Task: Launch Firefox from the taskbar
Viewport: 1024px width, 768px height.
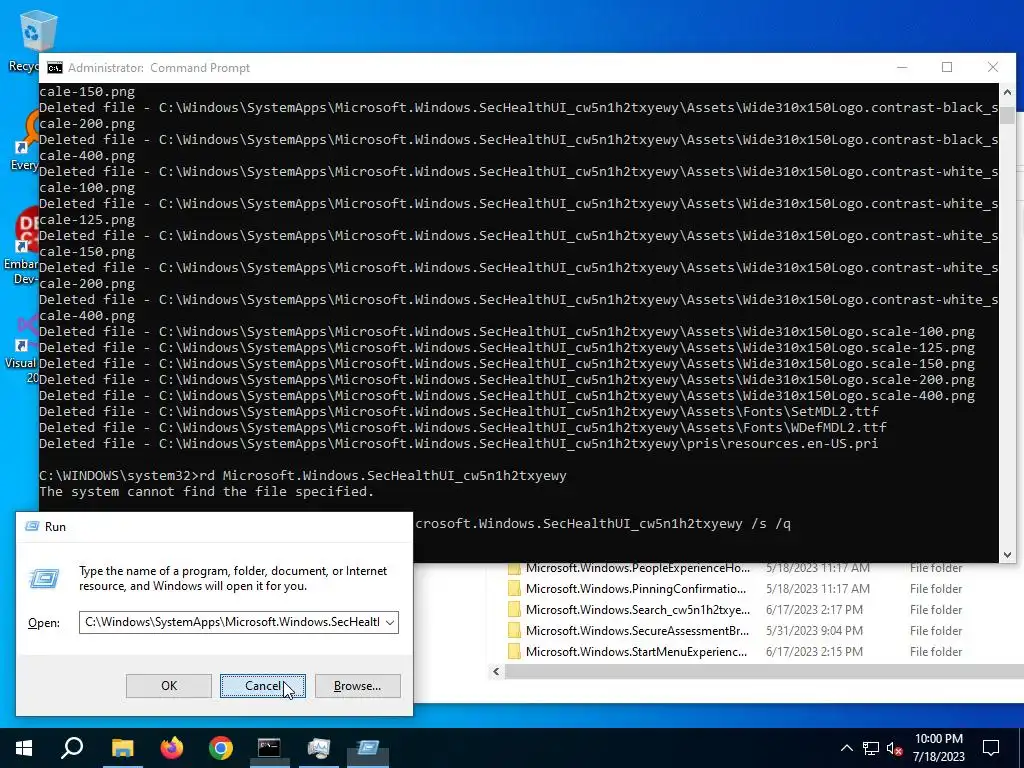Action: 172,748
